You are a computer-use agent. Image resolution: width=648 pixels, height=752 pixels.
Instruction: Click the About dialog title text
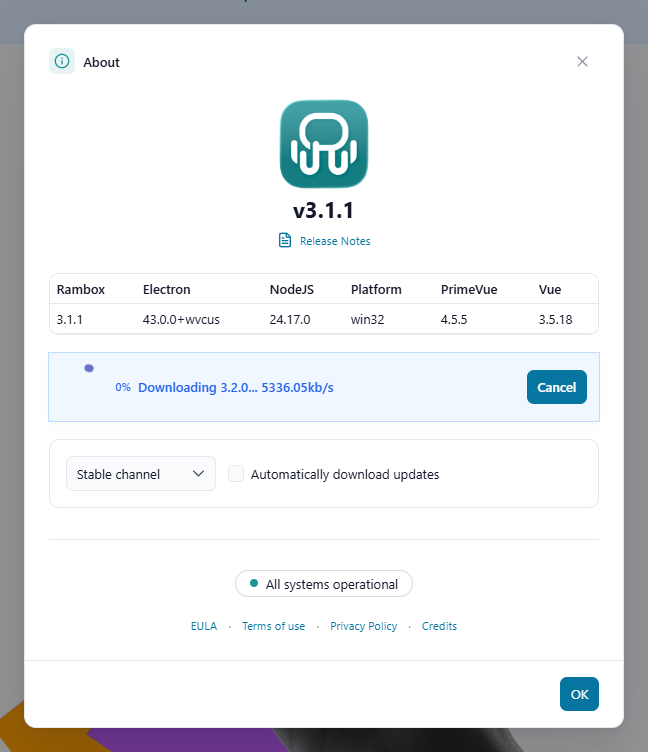pos(101,62)
